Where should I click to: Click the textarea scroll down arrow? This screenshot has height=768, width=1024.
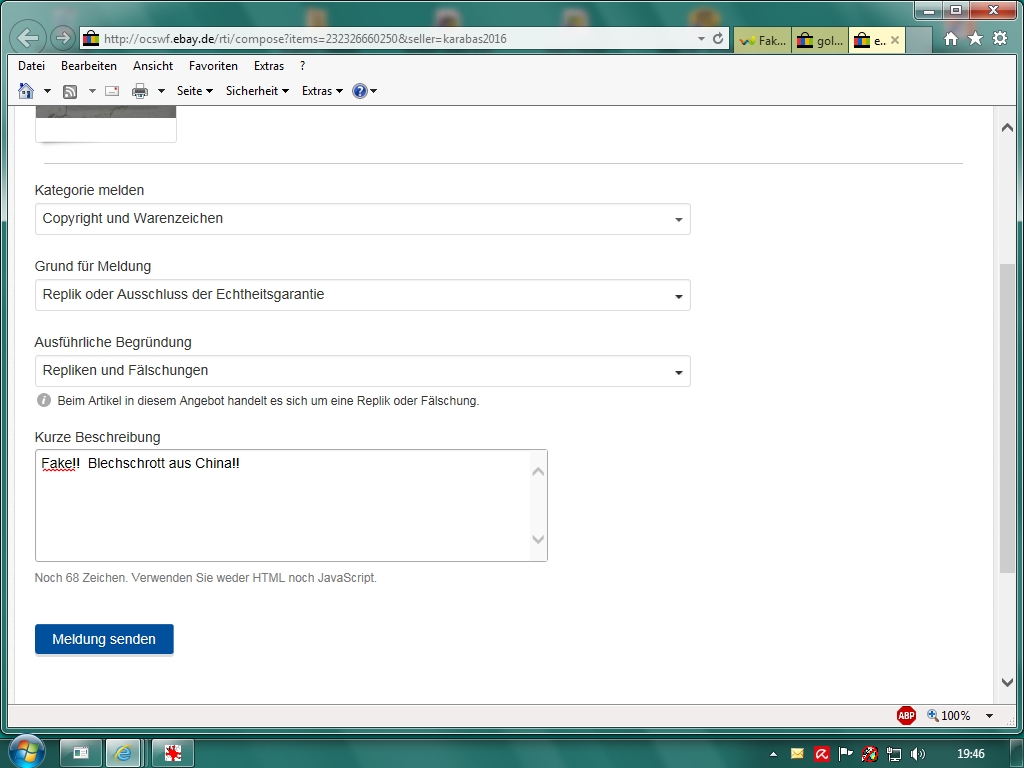pyautogui.click(x=538, y=539)
